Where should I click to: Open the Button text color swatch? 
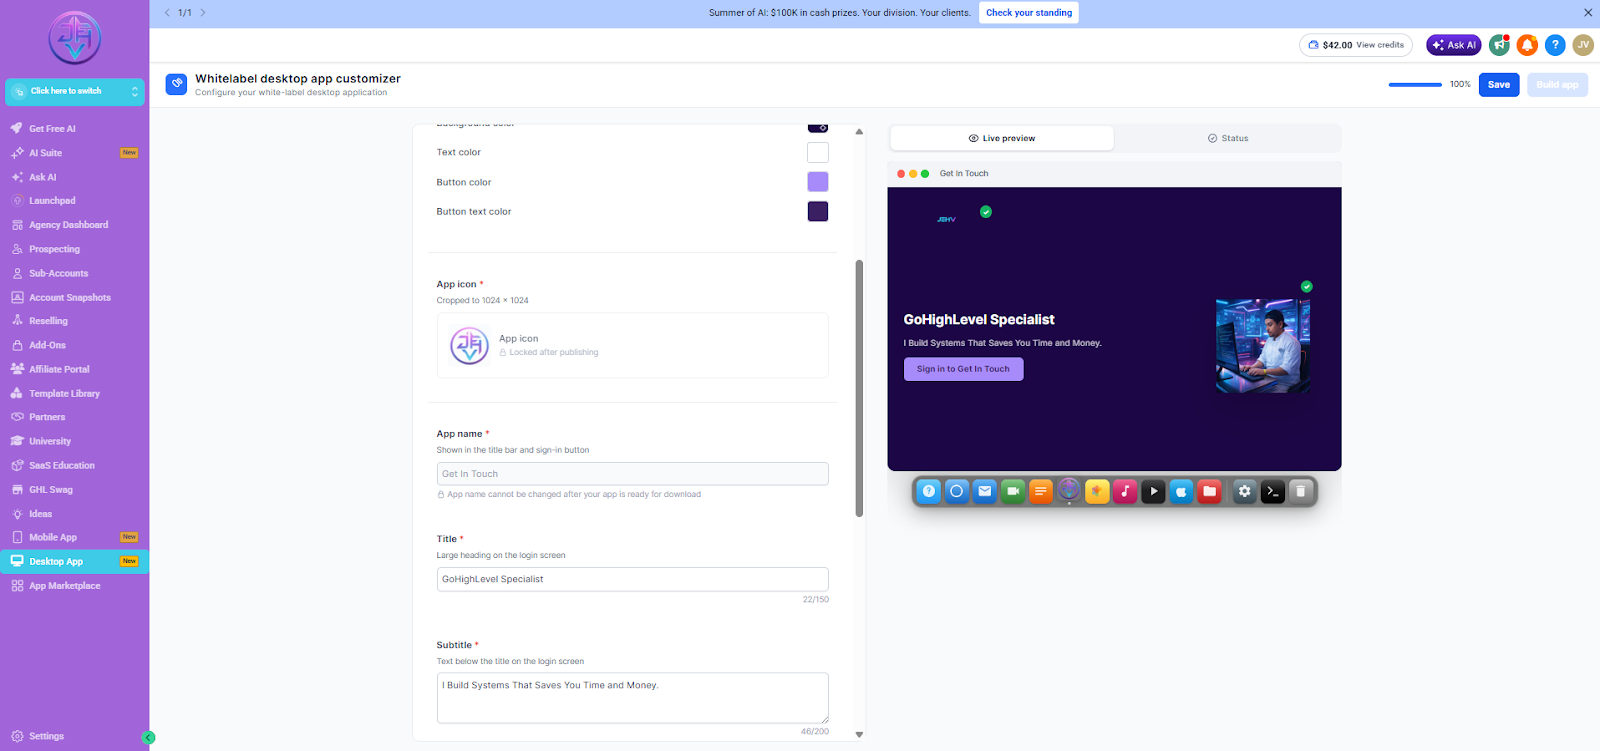tap(818, 211)
